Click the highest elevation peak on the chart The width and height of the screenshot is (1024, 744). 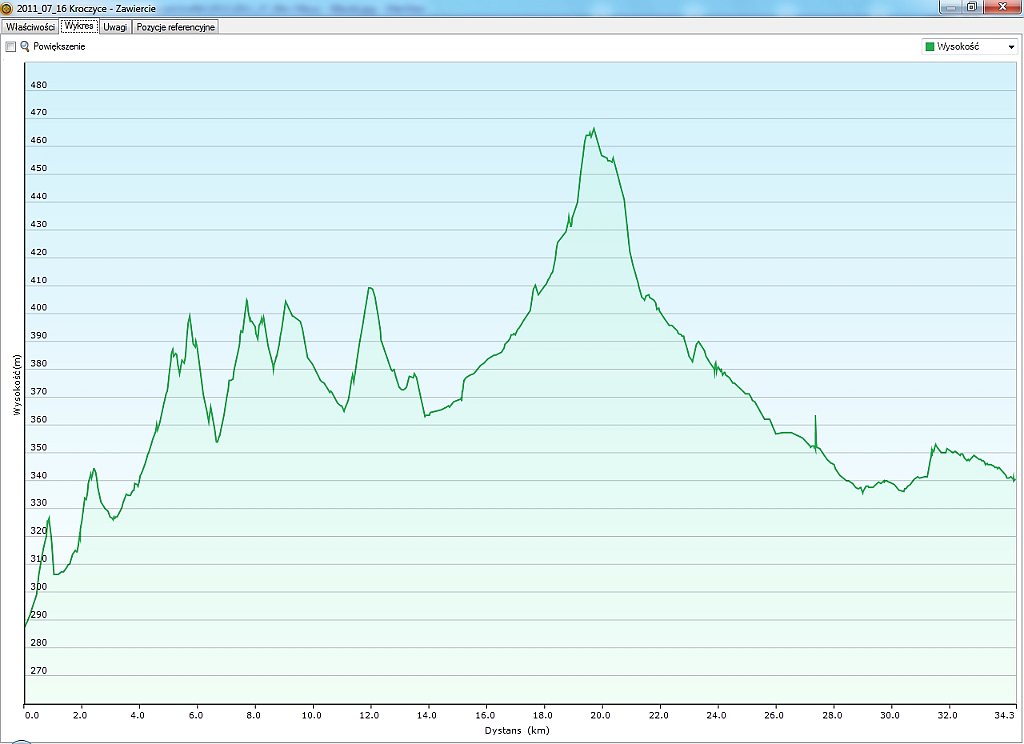coord(593,129)
